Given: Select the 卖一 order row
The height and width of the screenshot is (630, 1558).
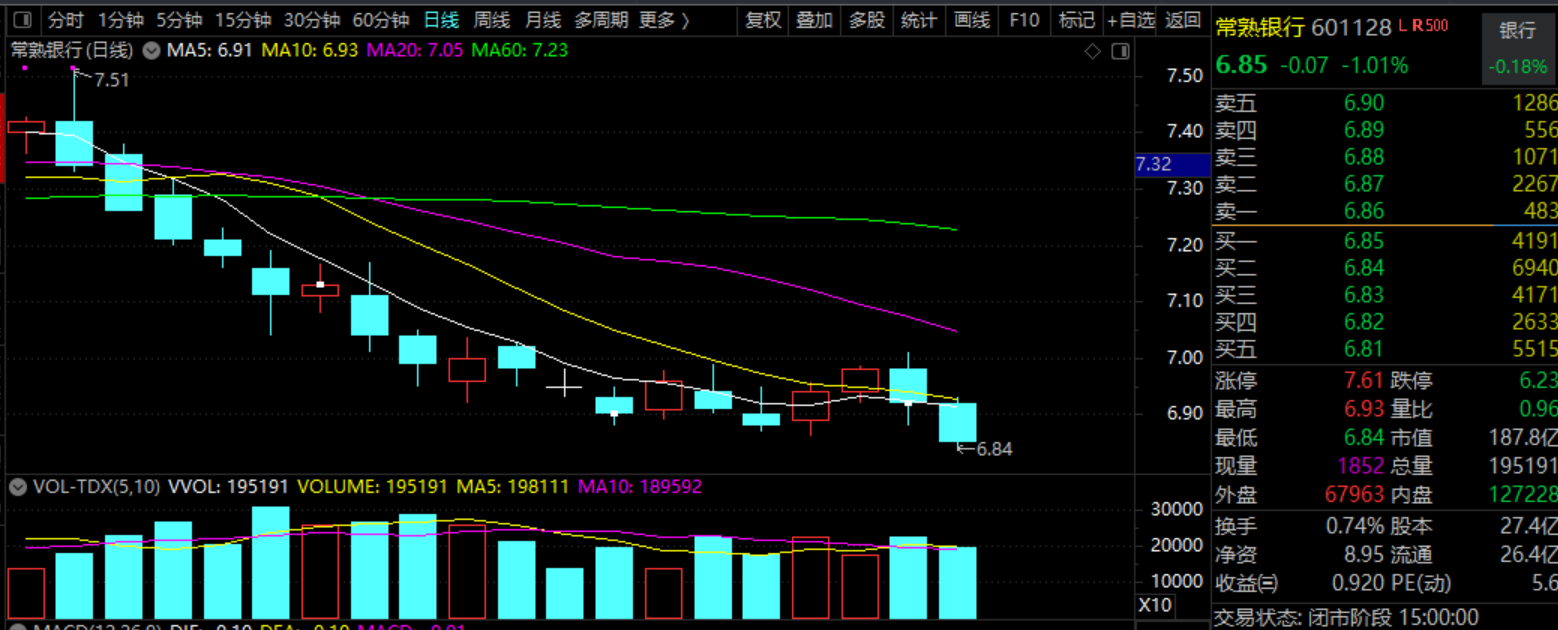Looking at the screenshot, I should tap(1385, 211).
